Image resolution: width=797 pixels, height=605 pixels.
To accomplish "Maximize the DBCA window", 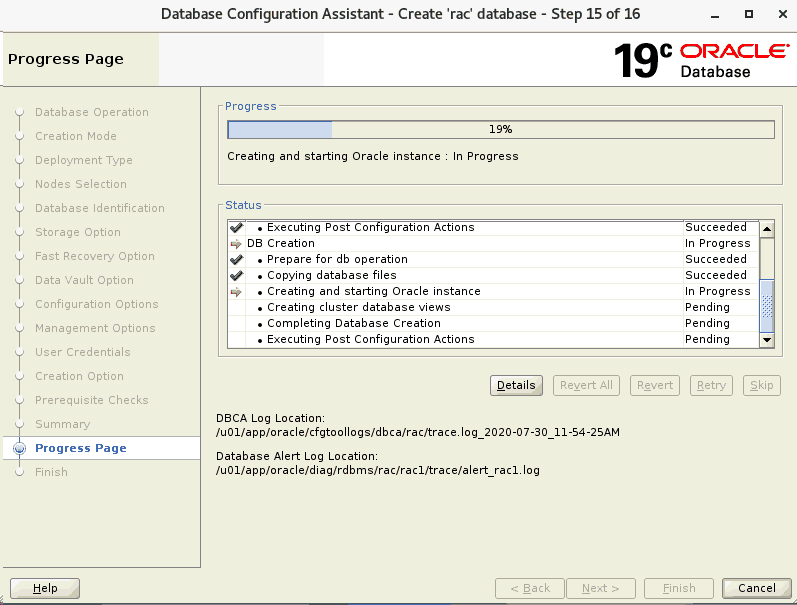I will coord(749,14).
